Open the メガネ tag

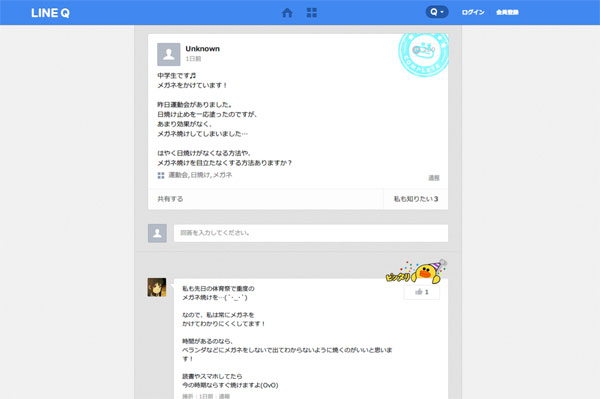pyautogui.click(x=222, y=175)
